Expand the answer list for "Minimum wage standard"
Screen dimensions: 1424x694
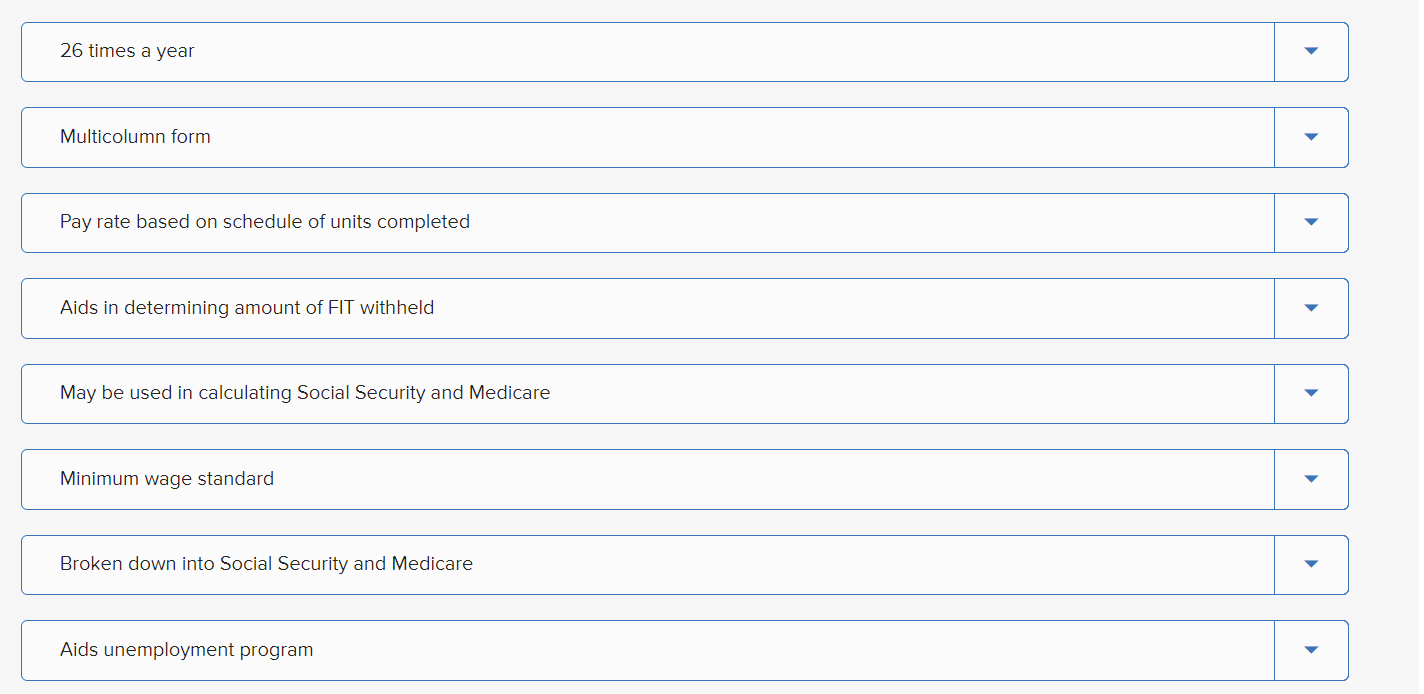point(1310,479)
